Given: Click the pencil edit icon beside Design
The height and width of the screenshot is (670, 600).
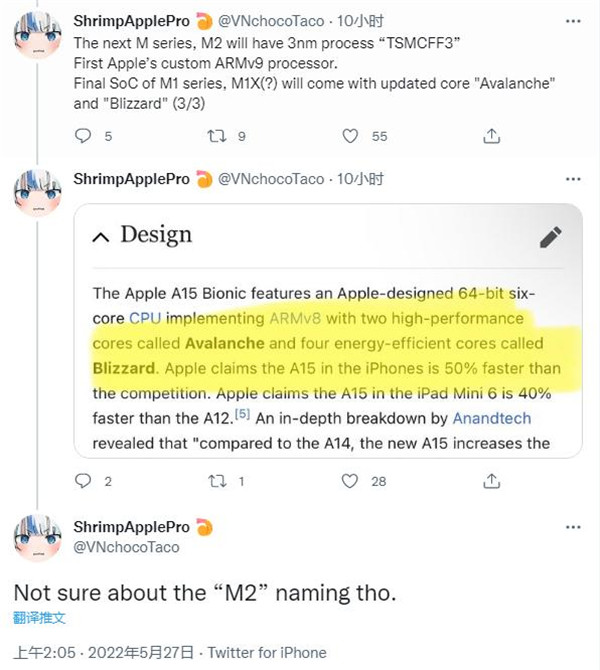Looking at the screenshot, I should (x=550, y=236).
